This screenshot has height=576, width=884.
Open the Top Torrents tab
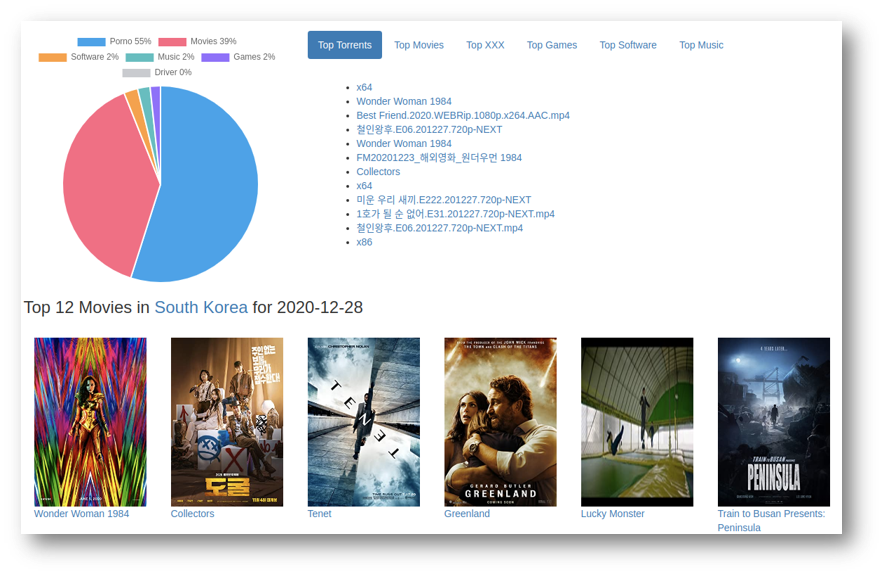[344, 45]
